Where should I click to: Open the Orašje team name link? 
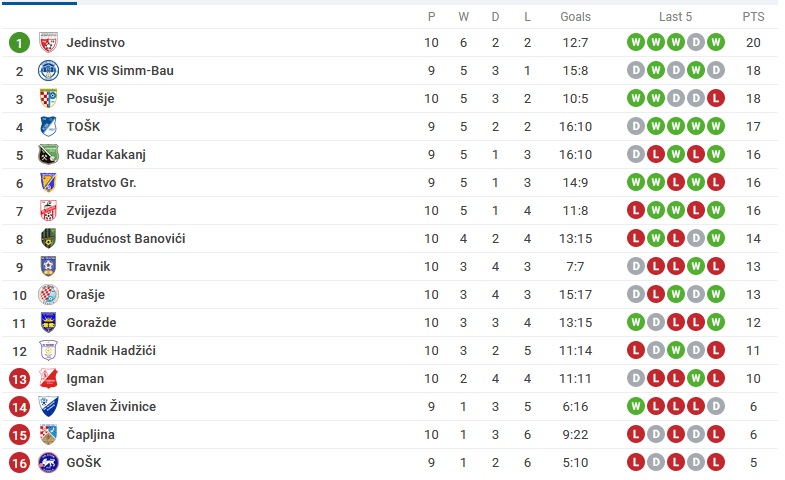[x=86, y=295]
